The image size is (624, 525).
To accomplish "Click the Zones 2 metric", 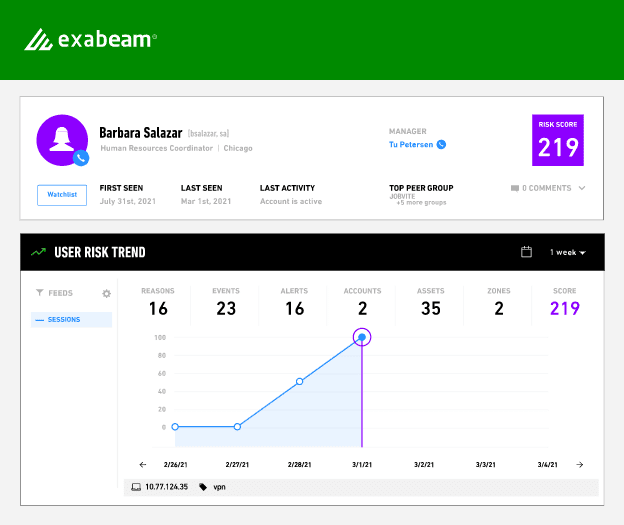I will click(499, 303).
